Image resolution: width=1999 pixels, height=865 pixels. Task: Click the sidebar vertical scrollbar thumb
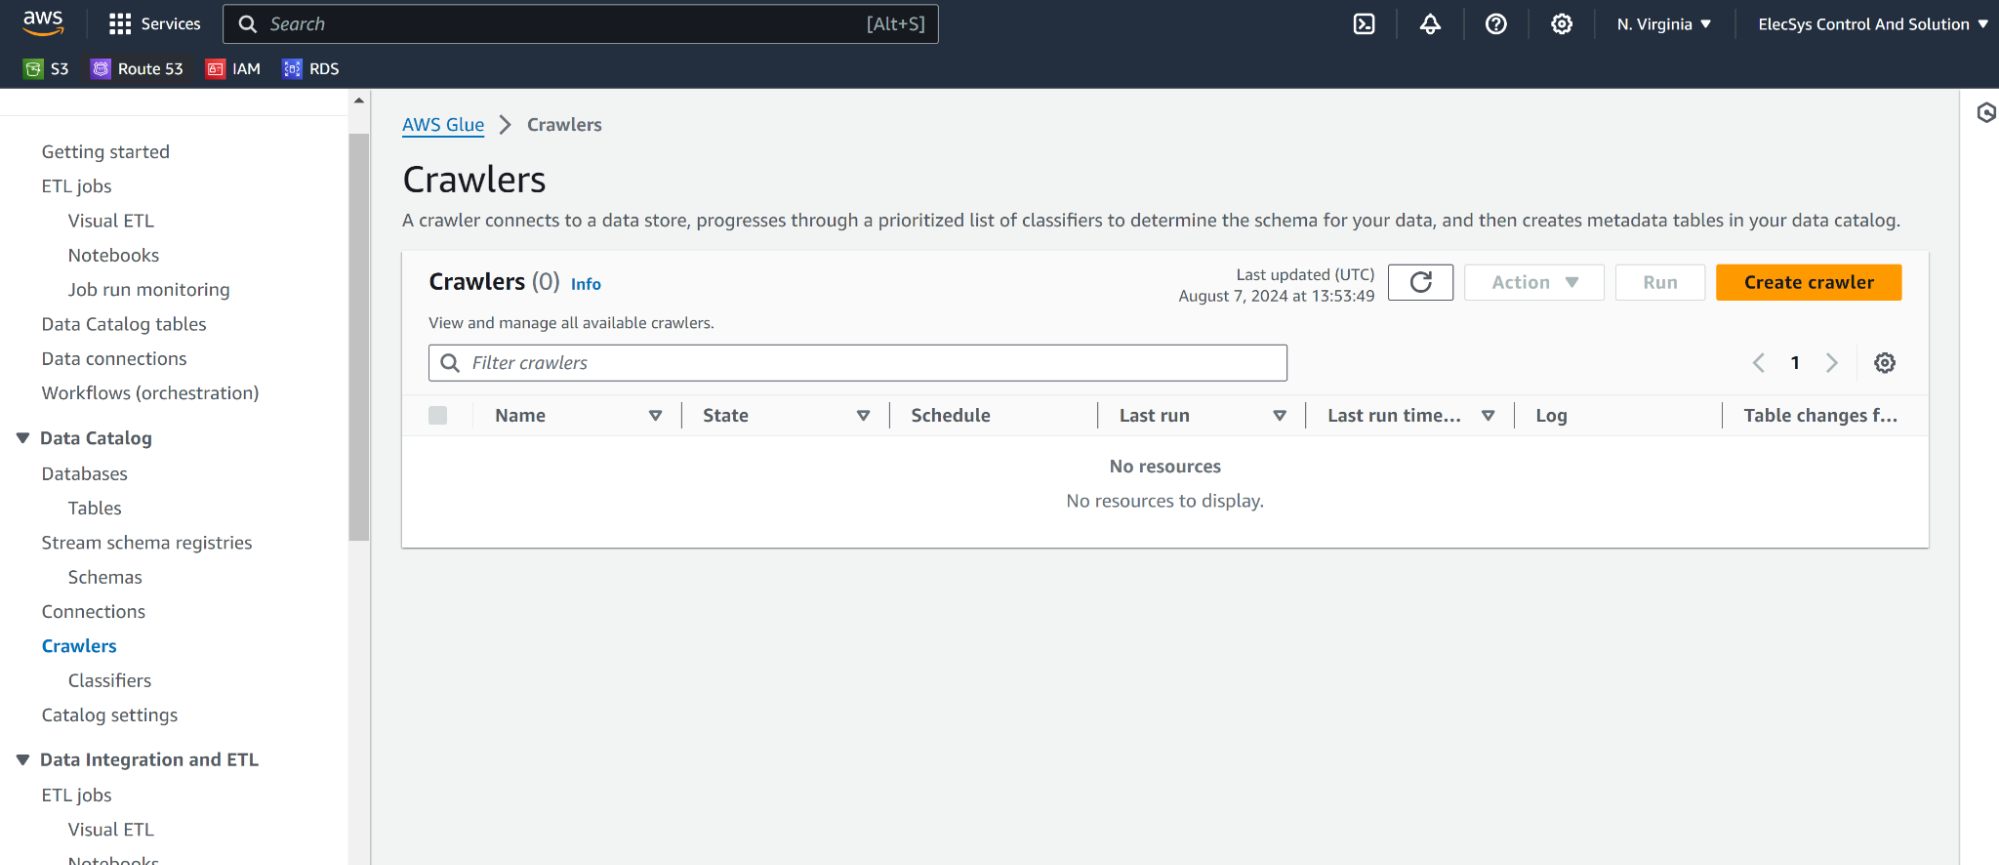(359, 337)
